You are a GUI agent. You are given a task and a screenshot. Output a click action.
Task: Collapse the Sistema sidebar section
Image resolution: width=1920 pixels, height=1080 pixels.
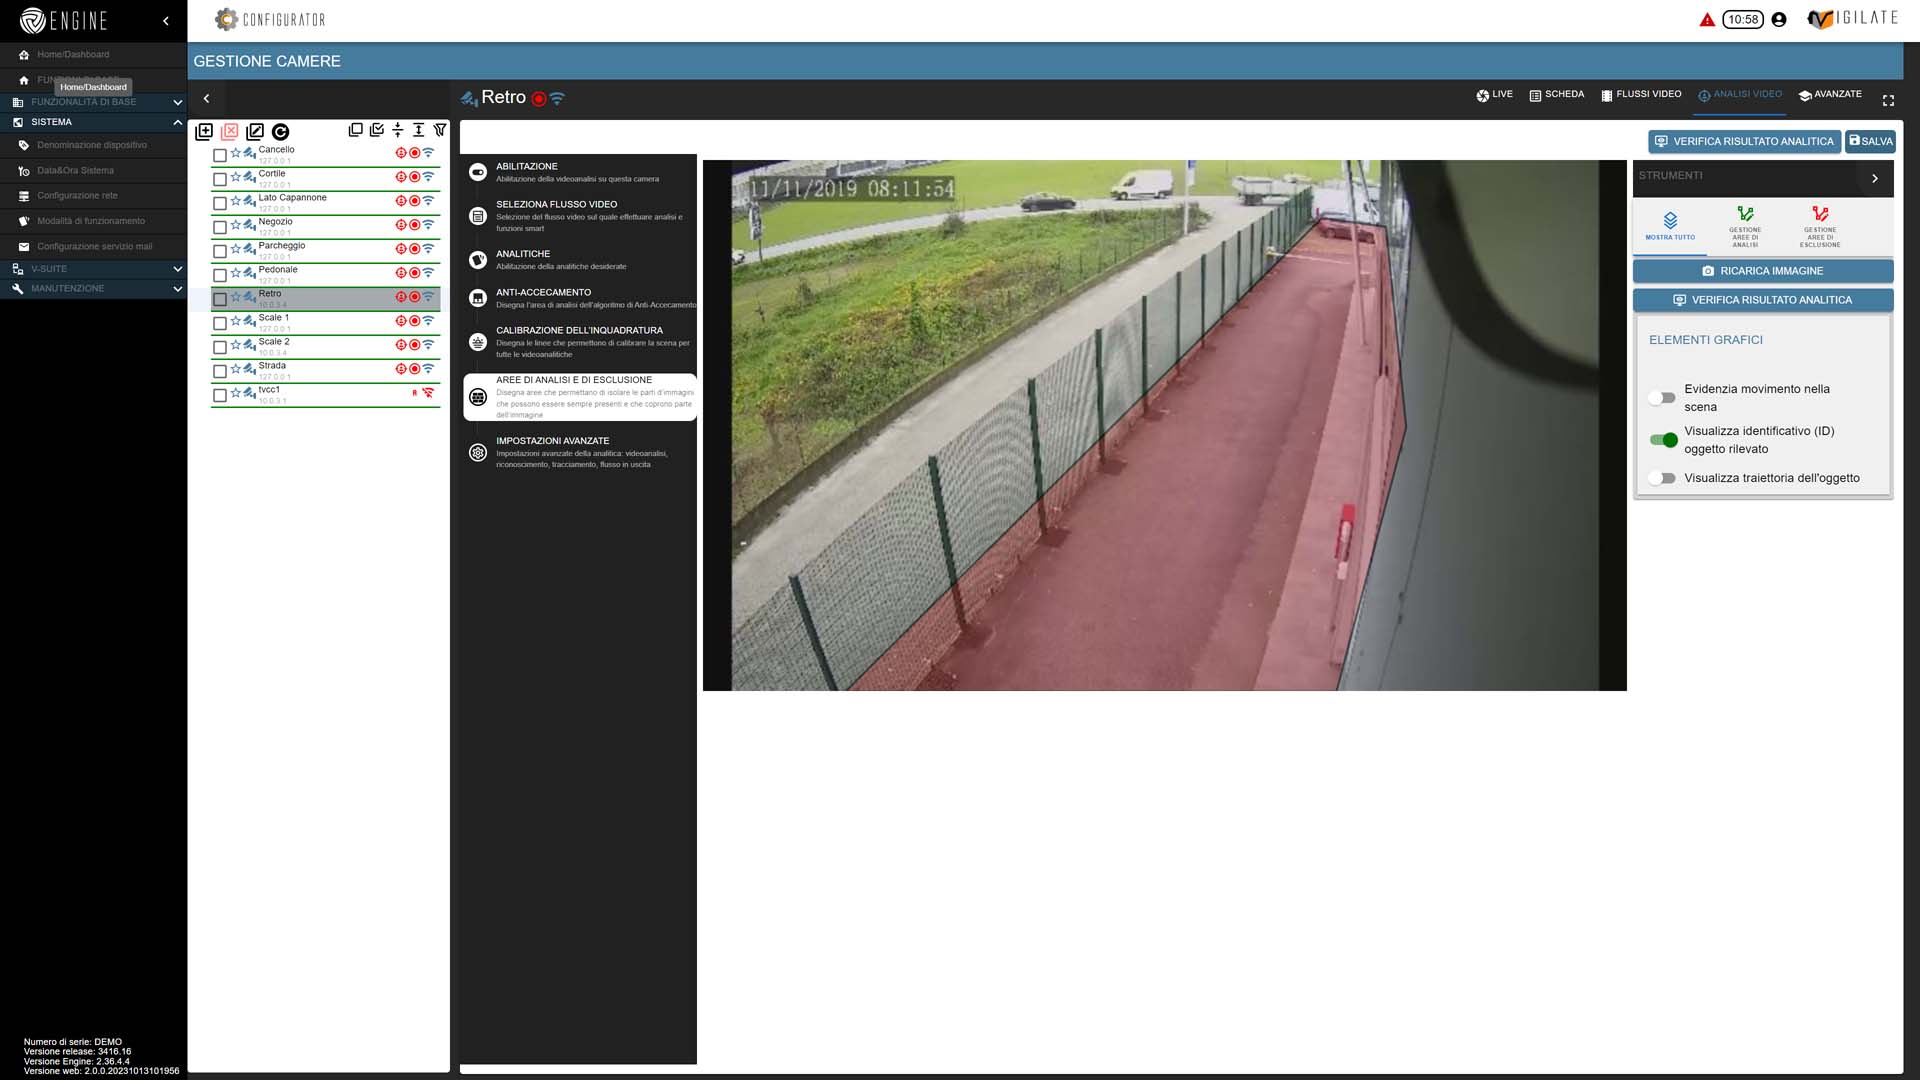click(93, 122)
